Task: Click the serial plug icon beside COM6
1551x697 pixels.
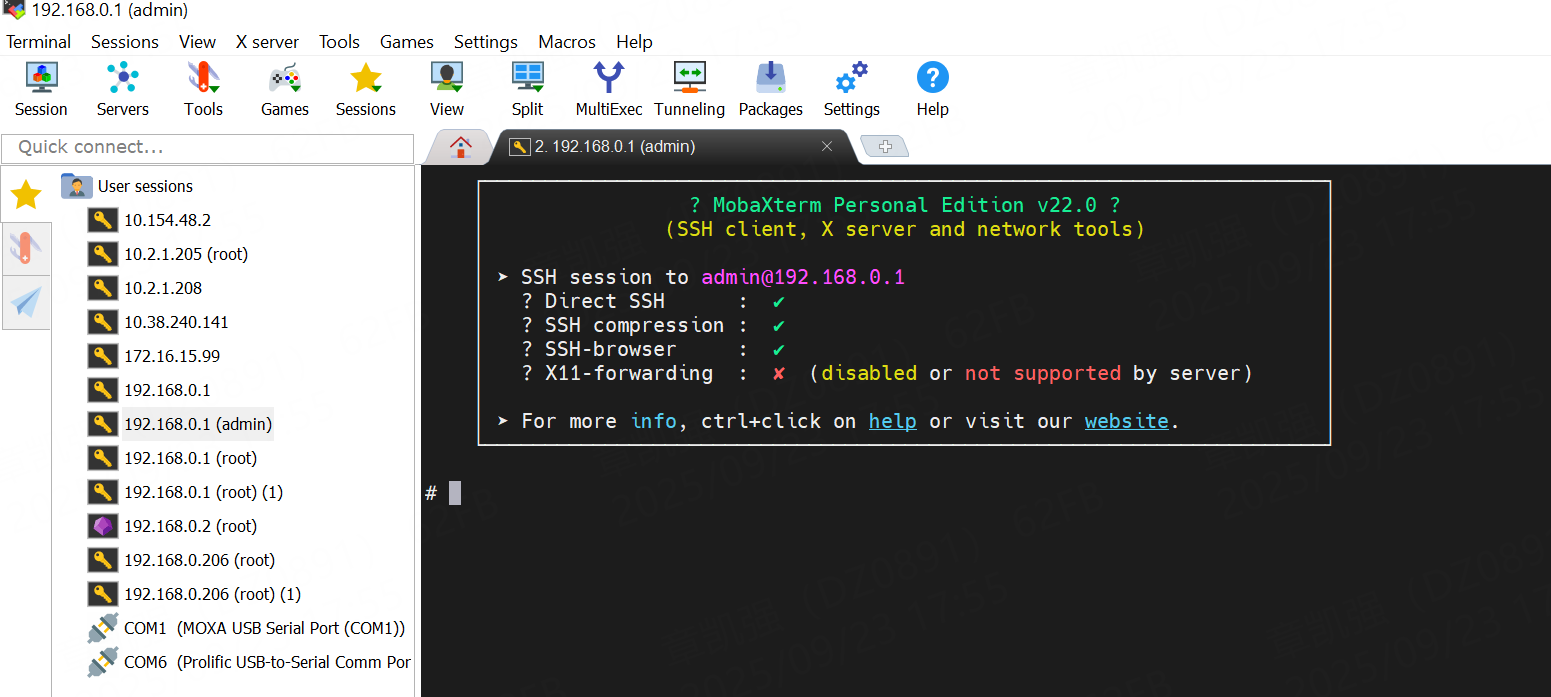Action: (102, 662)
